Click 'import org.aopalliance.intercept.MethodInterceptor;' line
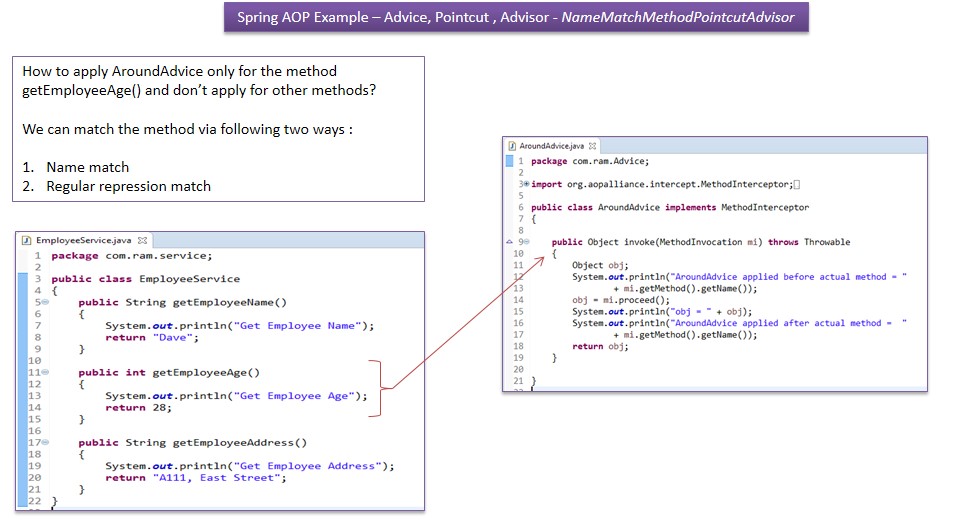The image size is (960, 528). [x=662, y=184]
